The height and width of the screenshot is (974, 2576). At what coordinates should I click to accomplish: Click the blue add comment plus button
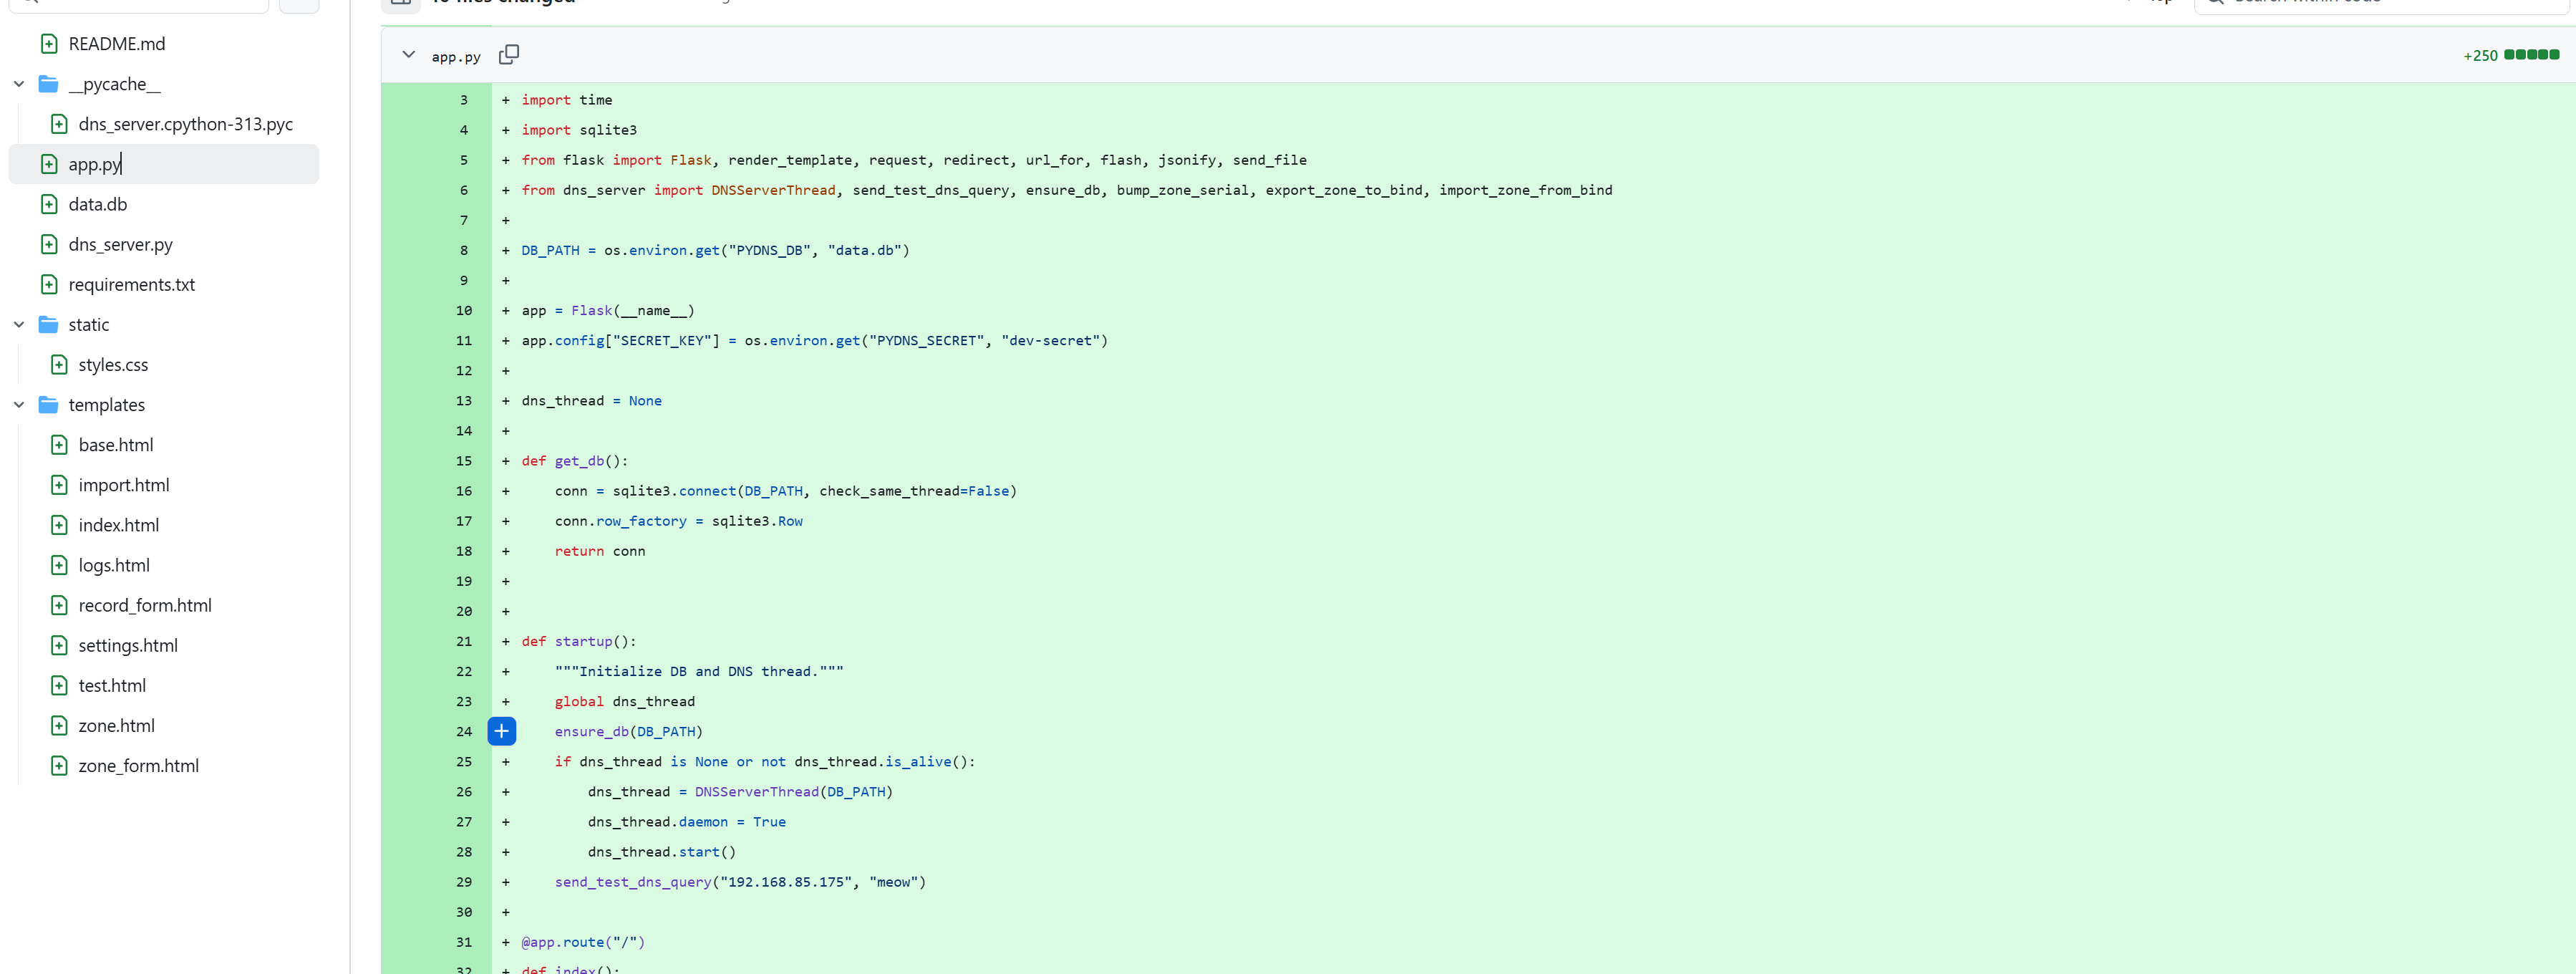click(501, 731)
